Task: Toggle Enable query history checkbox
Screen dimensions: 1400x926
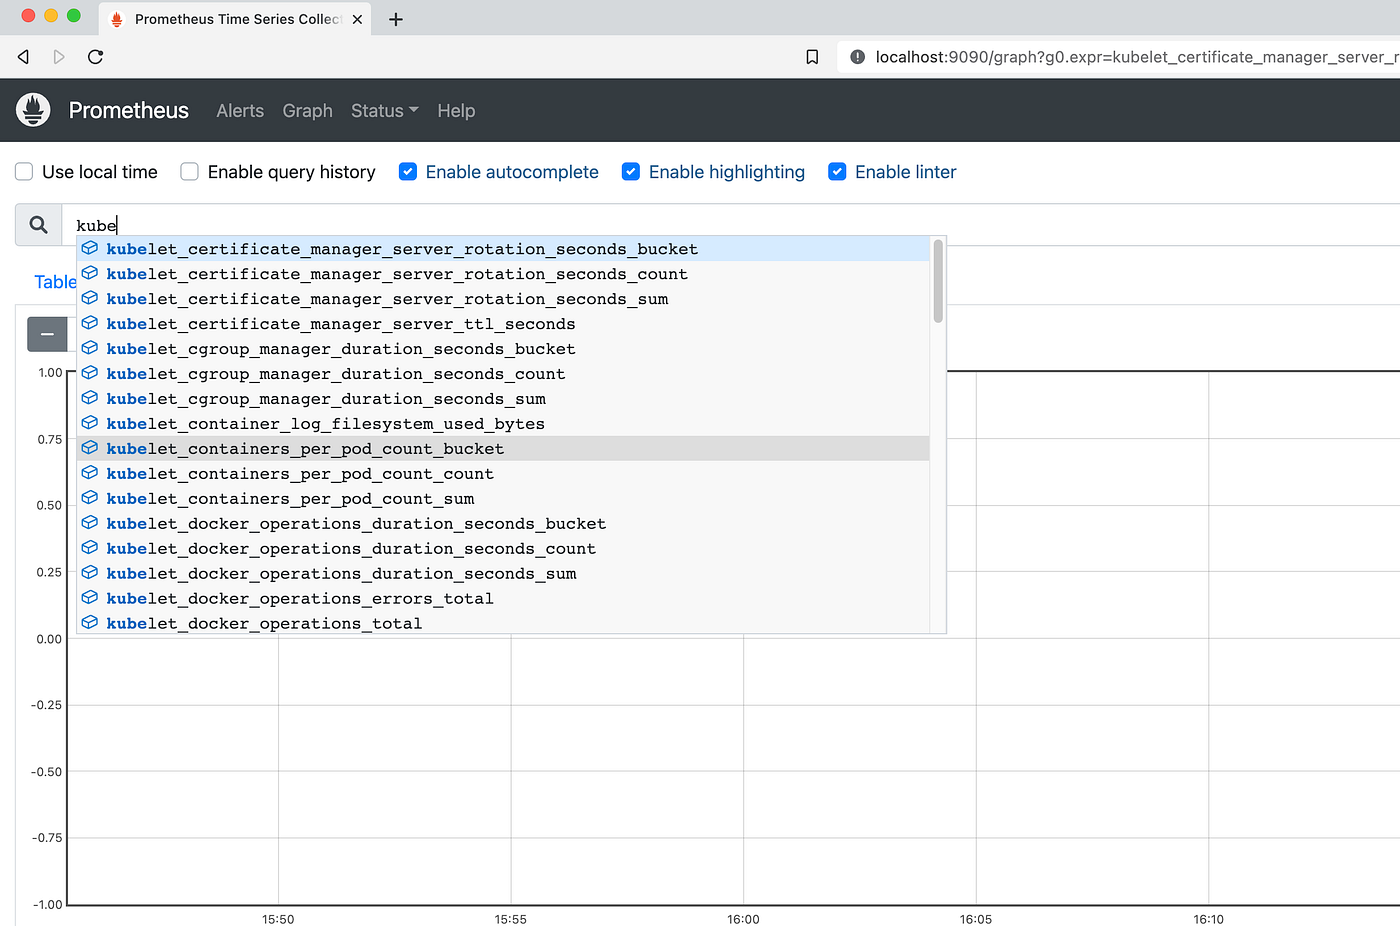Action: click(x=189, y=172)
